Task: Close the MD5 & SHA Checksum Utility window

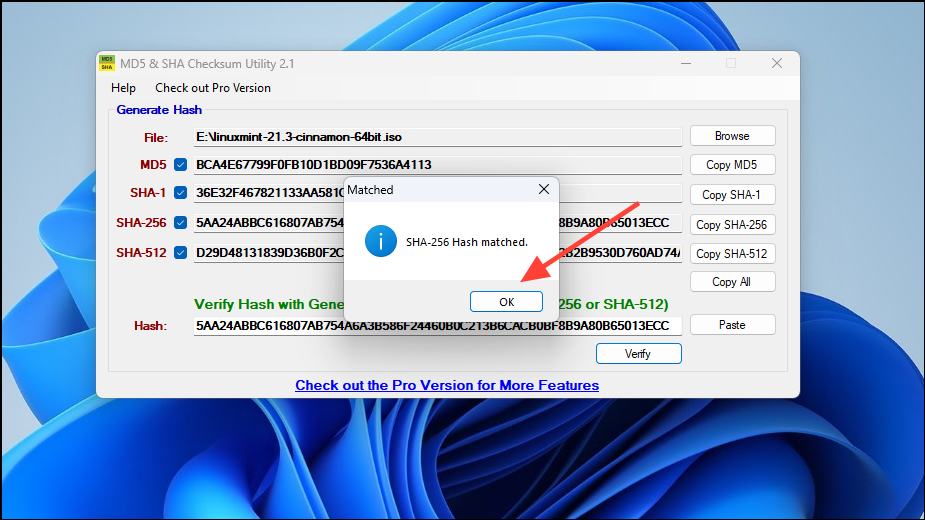Action: coord(777,63)
